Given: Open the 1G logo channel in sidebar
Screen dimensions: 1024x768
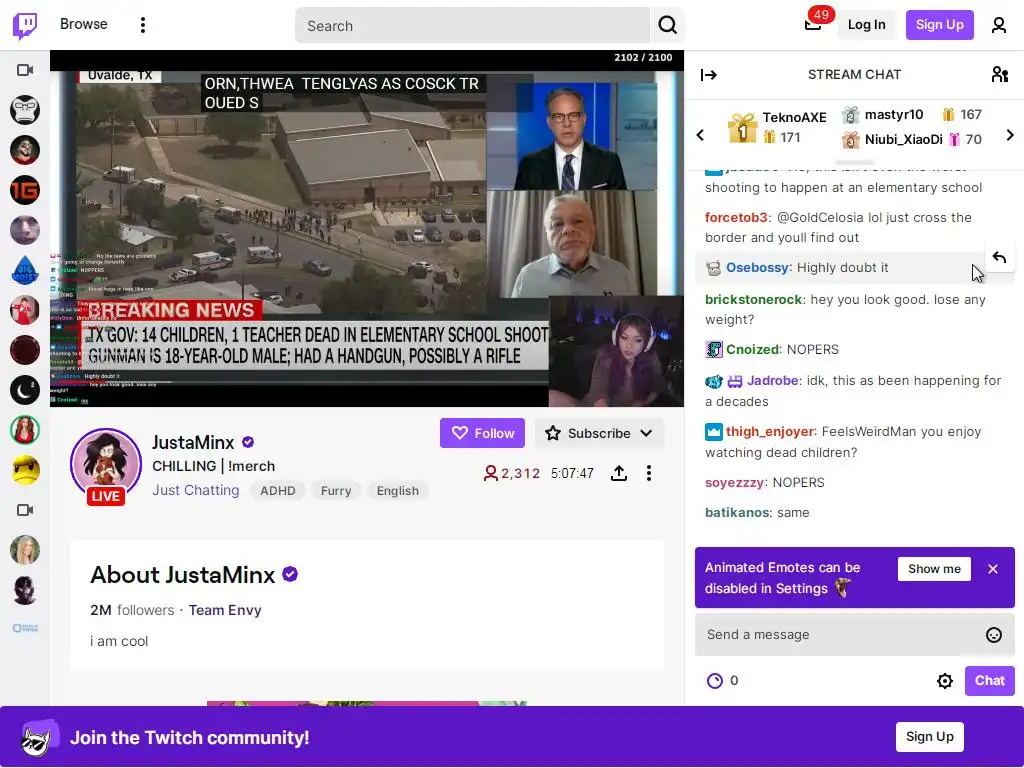Looking at the screenshot, I should [x=25, y=190].
